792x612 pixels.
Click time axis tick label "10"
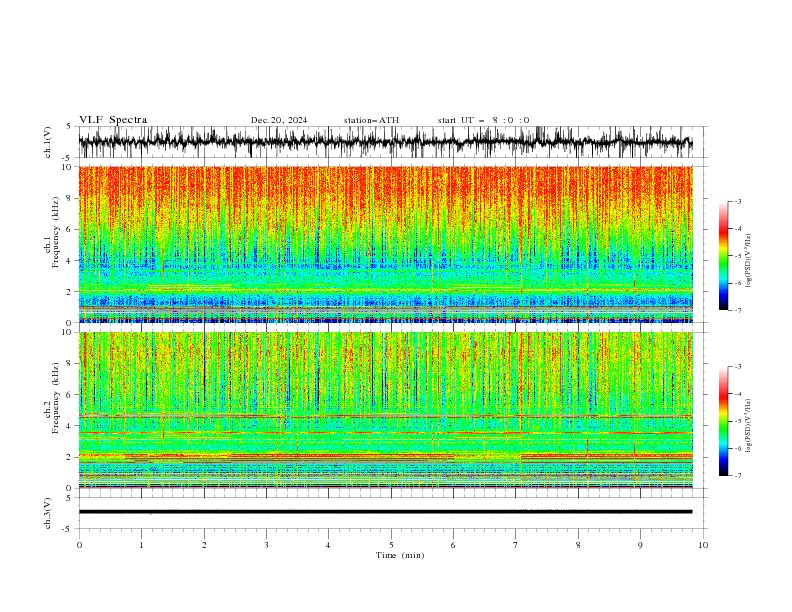pos(703,545)
